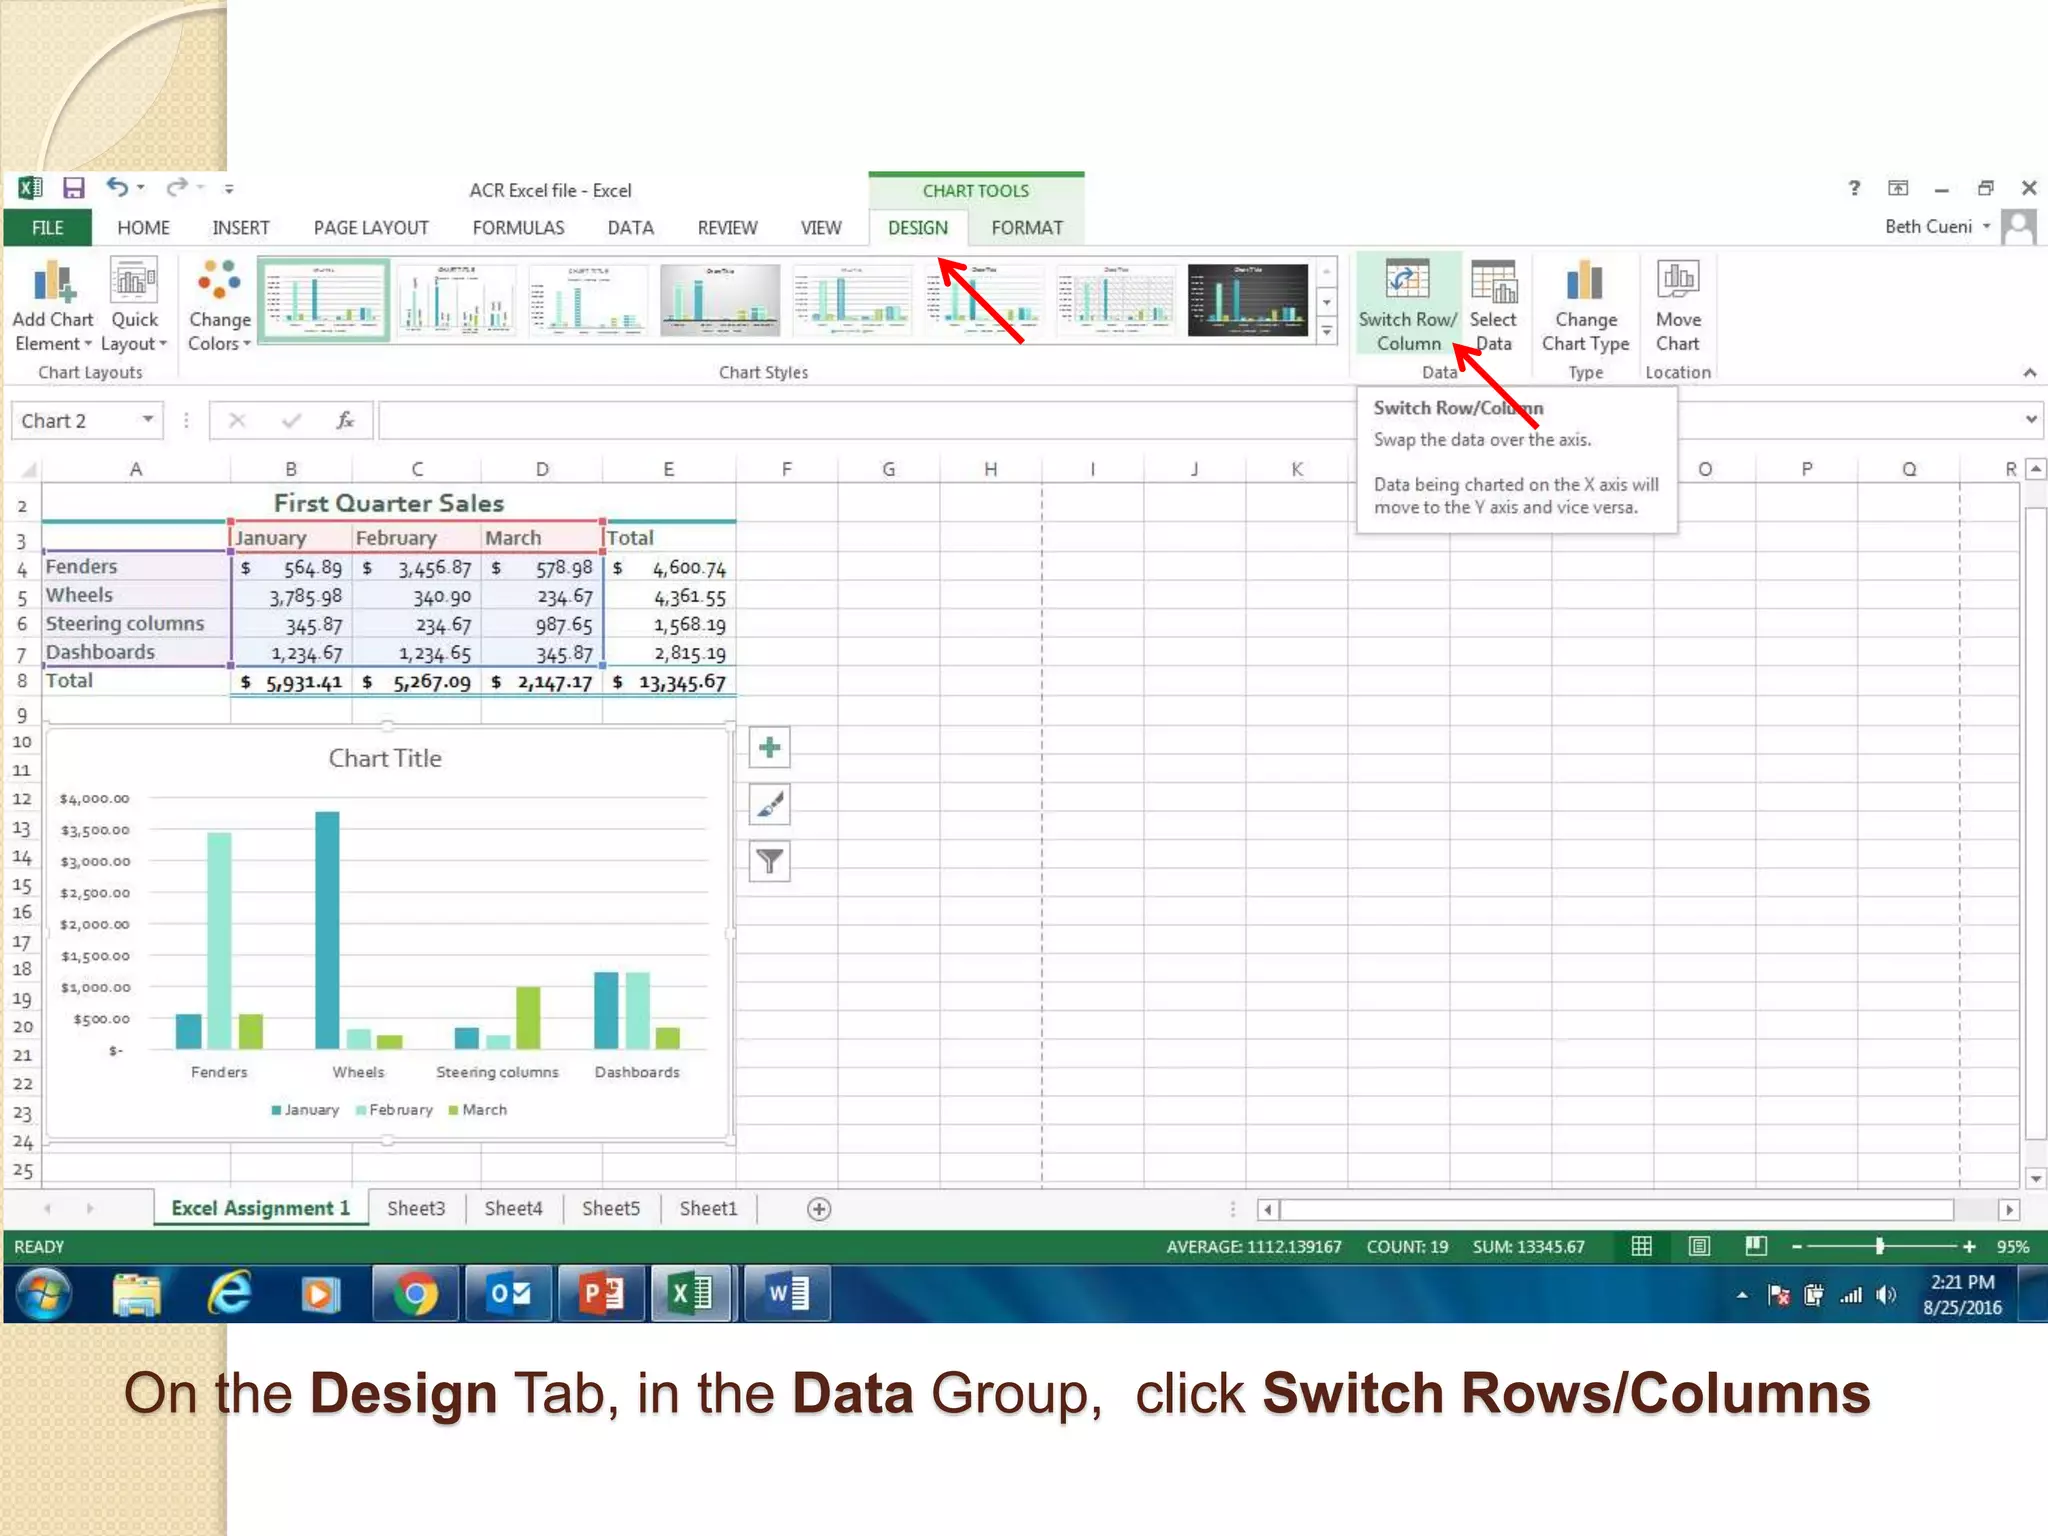Open Google Chrome from taskbar
This screenshot has height=1536, width=2048.
point(414,1294)
